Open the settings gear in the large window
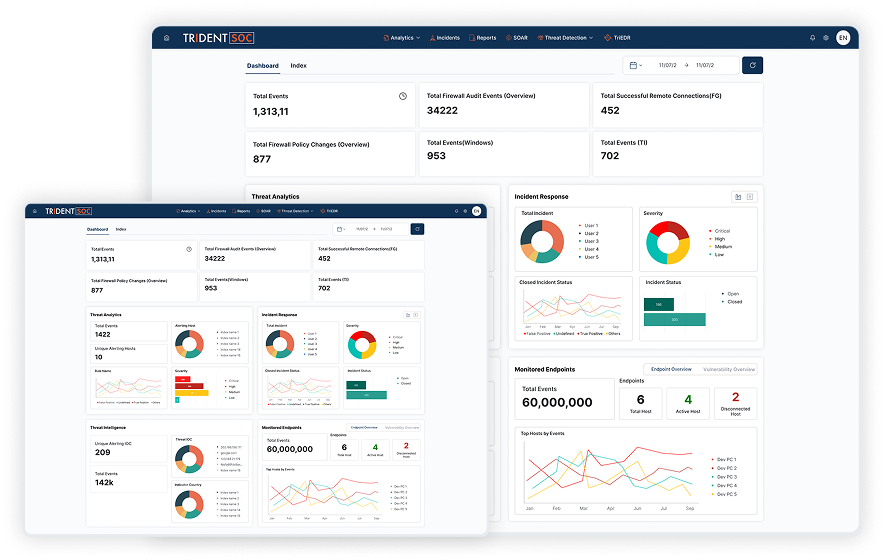The height and width of the screenshot is (560, 886). 826,38
